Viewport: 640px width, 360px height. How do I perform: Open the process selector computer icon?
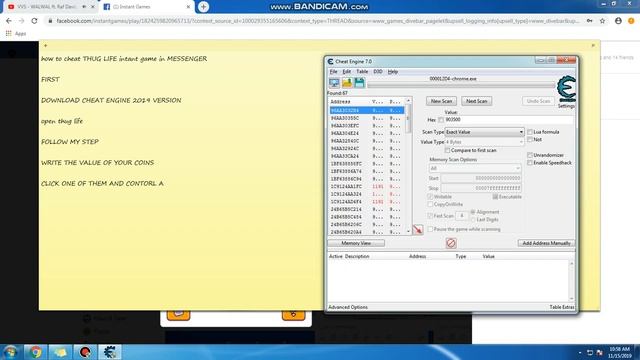pos(334,83)
